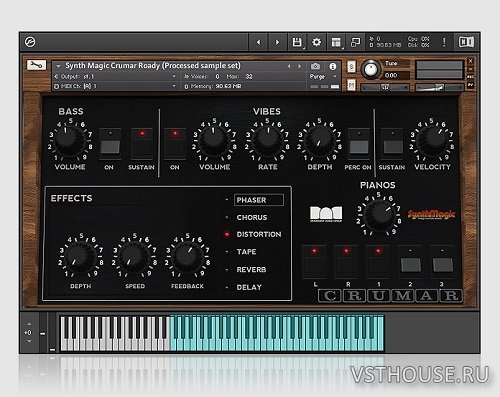This screenshot has height=397, width=500.
Task: Click the output volume slider
Action: 440,88
